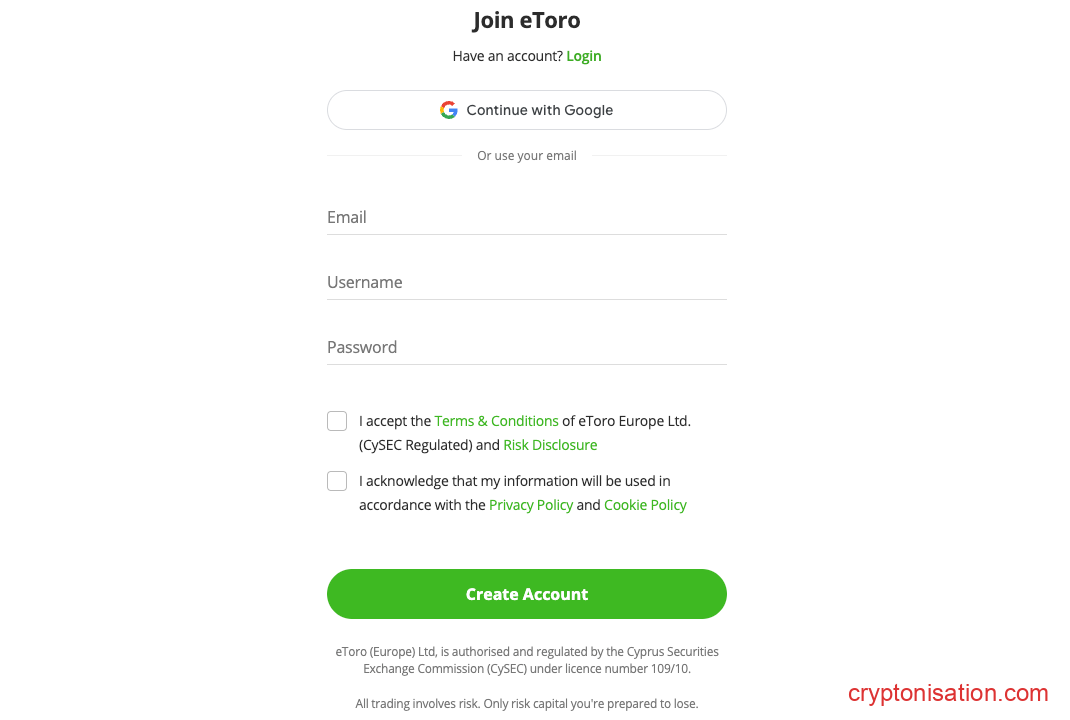This screenshot has height=720, width=1070.
Task: Click the 'Have an account?' text
Action: coord(507,56)
